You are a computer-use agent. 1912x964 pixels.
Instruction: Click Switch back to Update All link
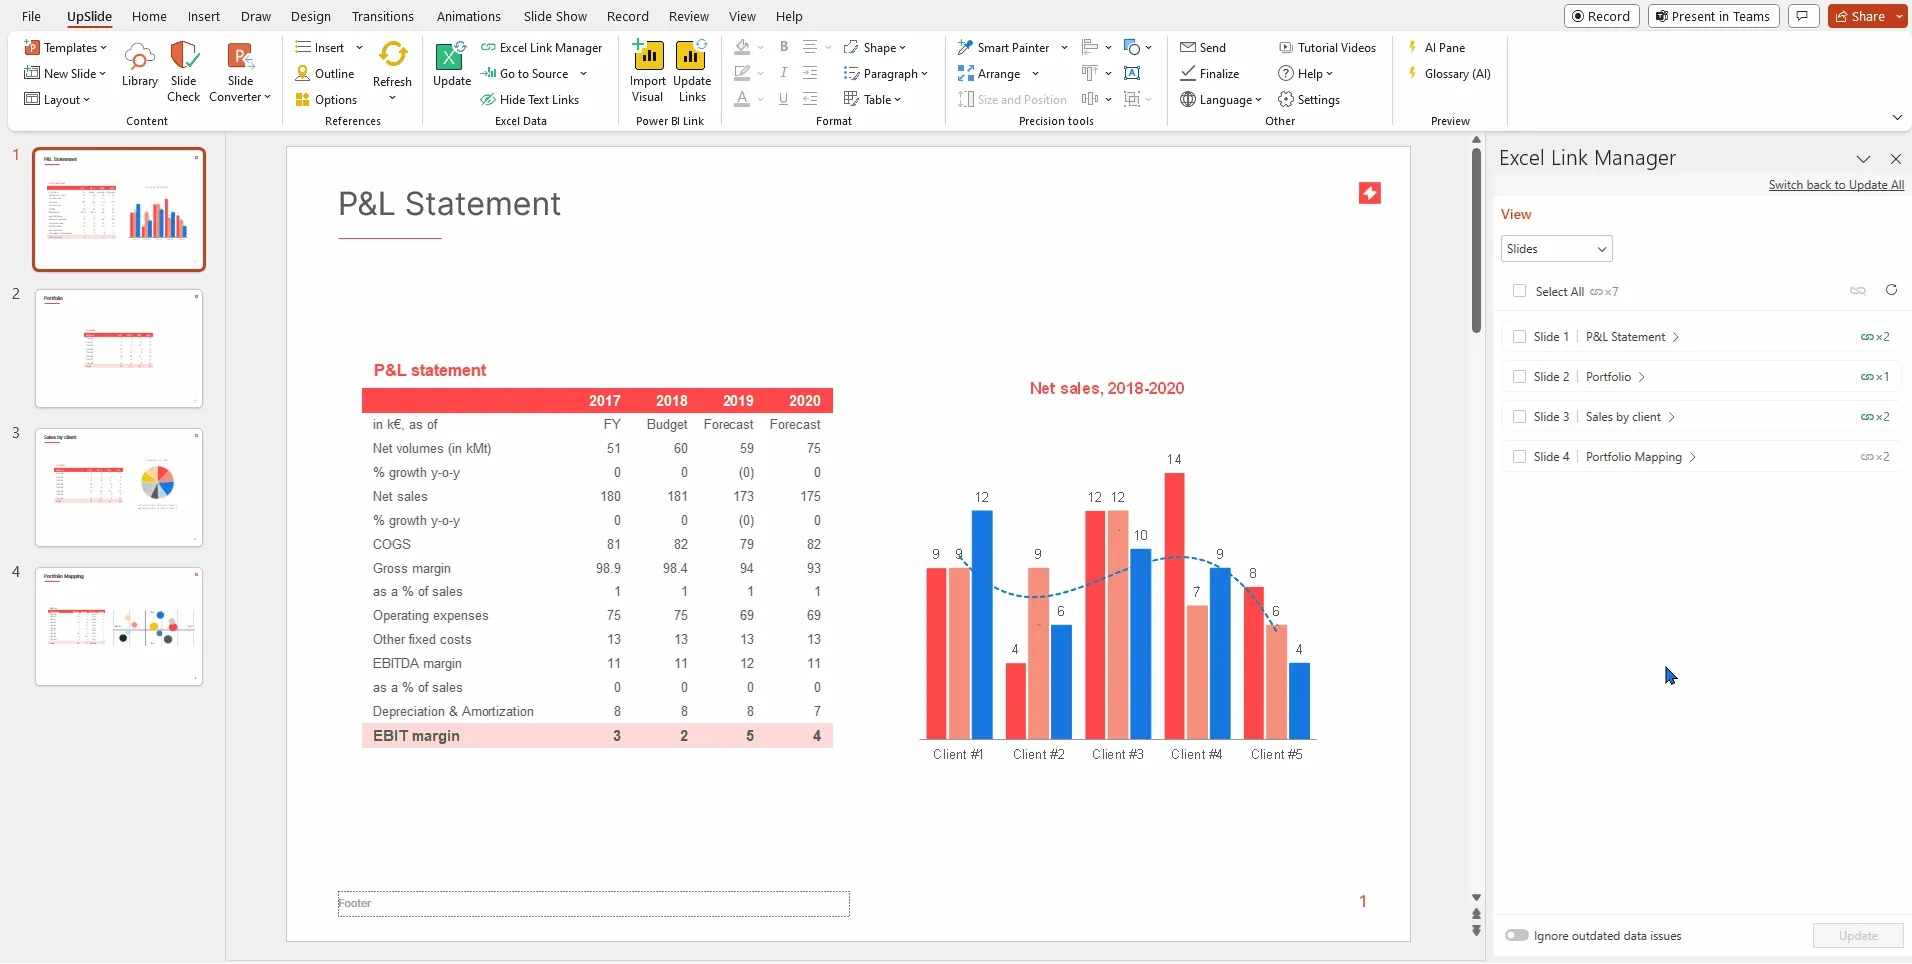[1836, 185]
